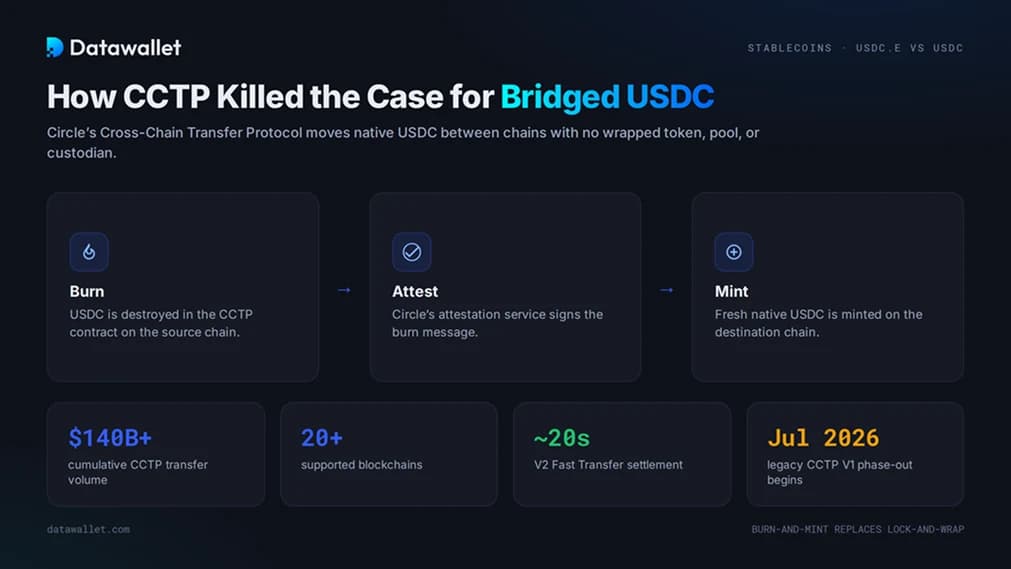Click the Circle's Cross-Chain Transfer Protocol subtitle
This screenshot has height=569, width=1011.
click(403, 143)
